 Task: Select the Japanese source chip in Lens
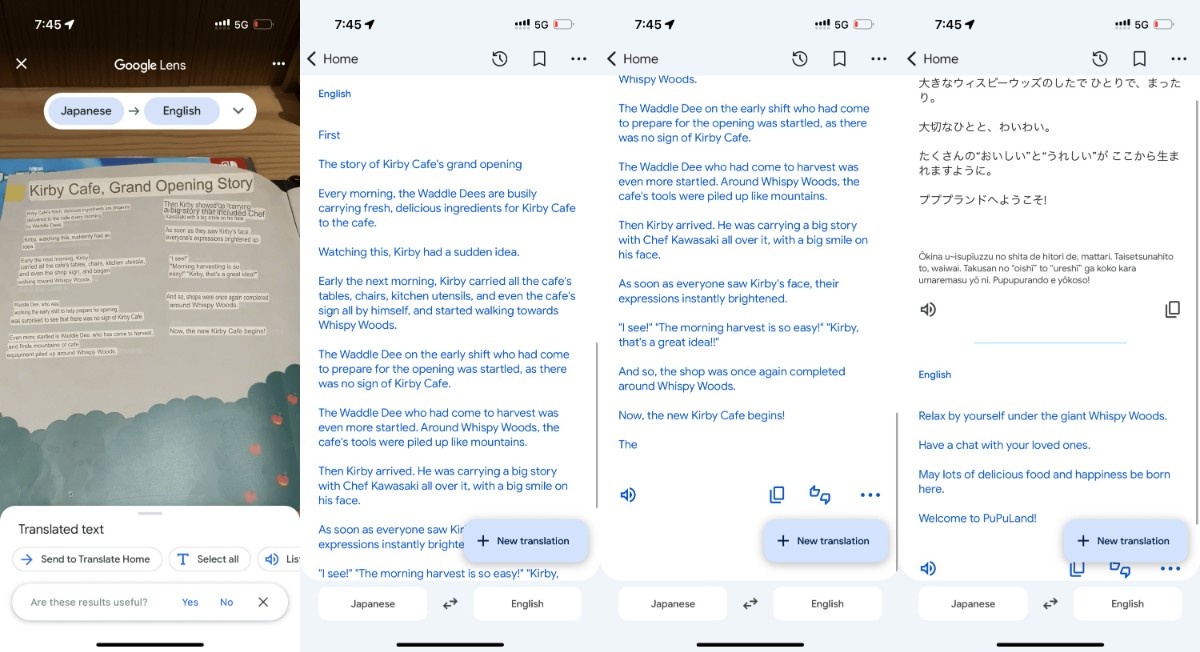tap(86, 111)
